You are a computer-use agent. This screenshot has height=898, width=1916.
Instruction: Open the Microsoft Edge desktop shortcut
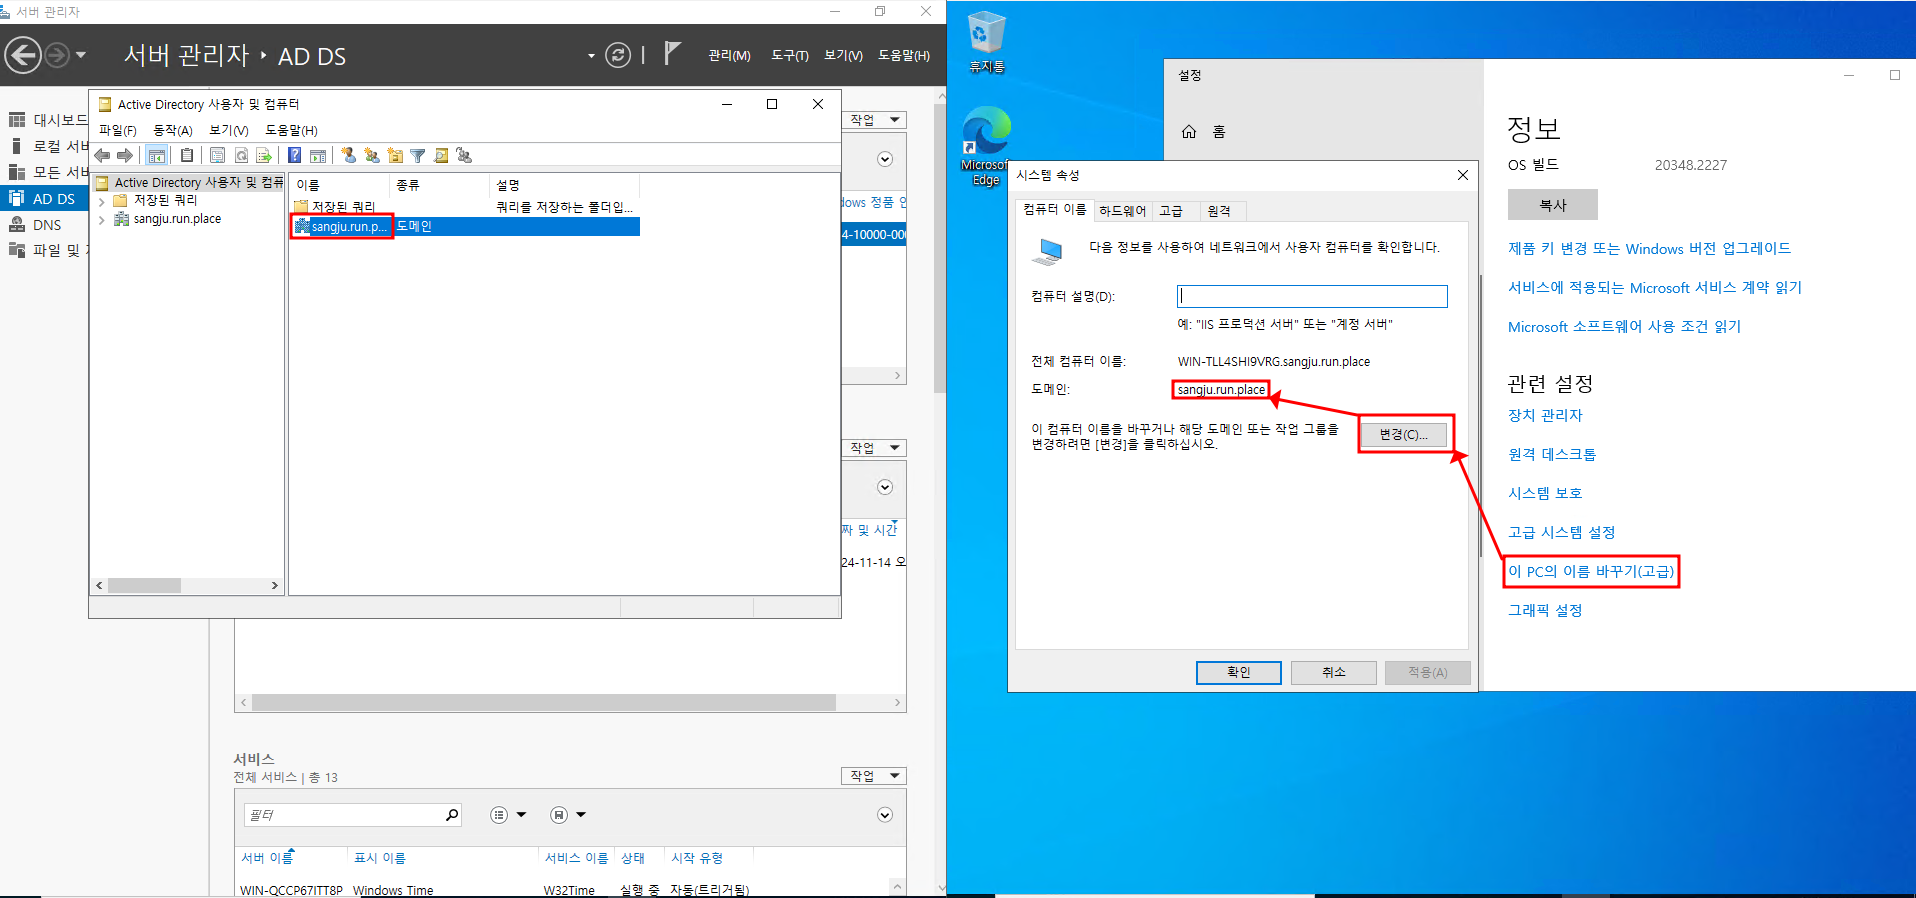tap(986, 145)
